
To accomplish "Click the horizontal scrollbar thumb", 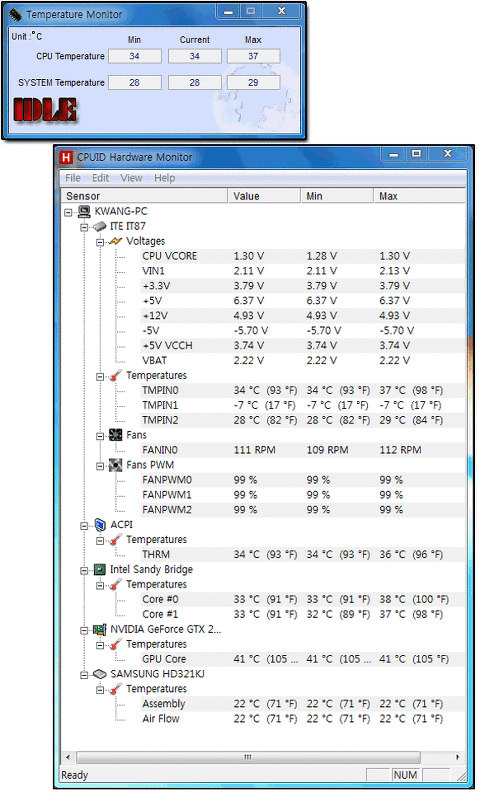I will pos(248,757).
